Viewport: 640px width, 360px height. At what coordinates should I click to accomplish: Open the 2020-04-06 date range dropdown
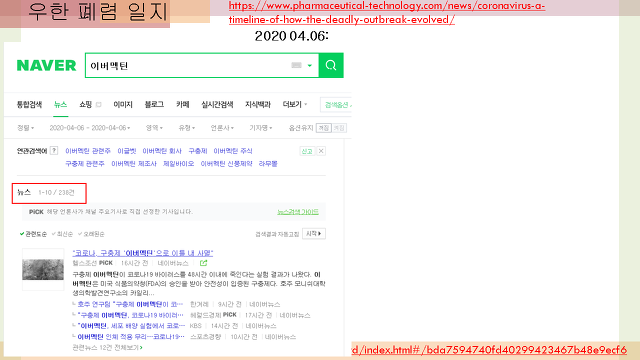pyautogui.click(x=90, y=128)
